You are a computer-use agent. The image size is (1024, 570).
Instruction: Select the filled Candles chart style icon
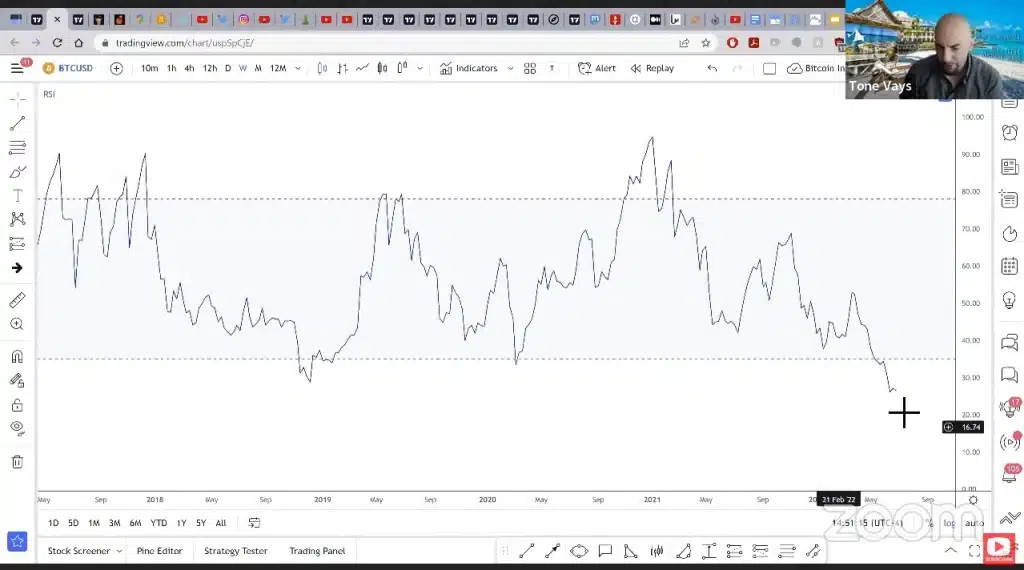382,68
